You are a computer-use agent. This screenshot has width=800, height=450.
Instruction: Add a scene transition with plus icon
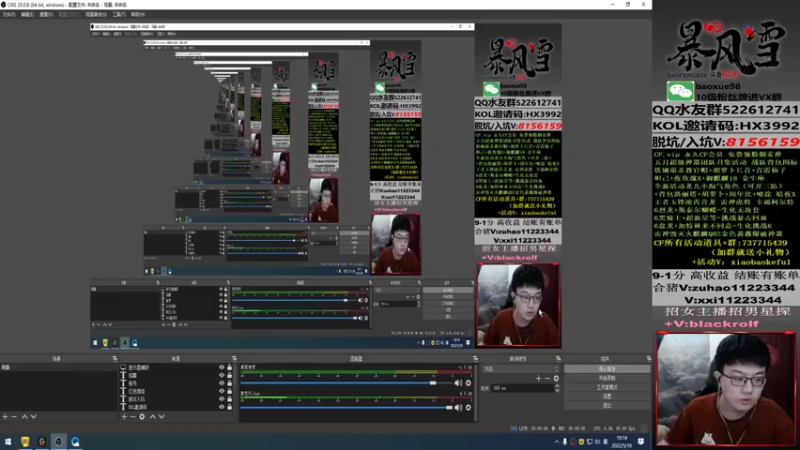538,379
